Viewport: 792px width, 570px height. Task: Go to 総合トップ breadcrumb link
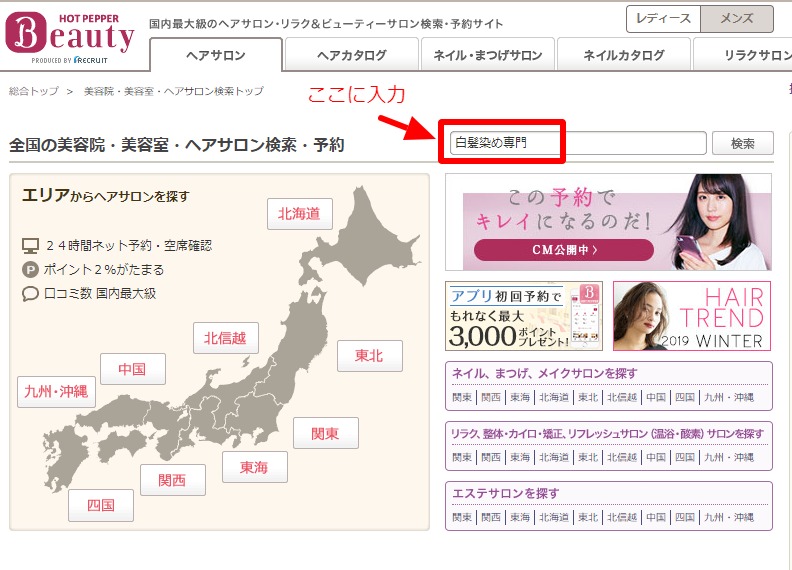point(33,91)
